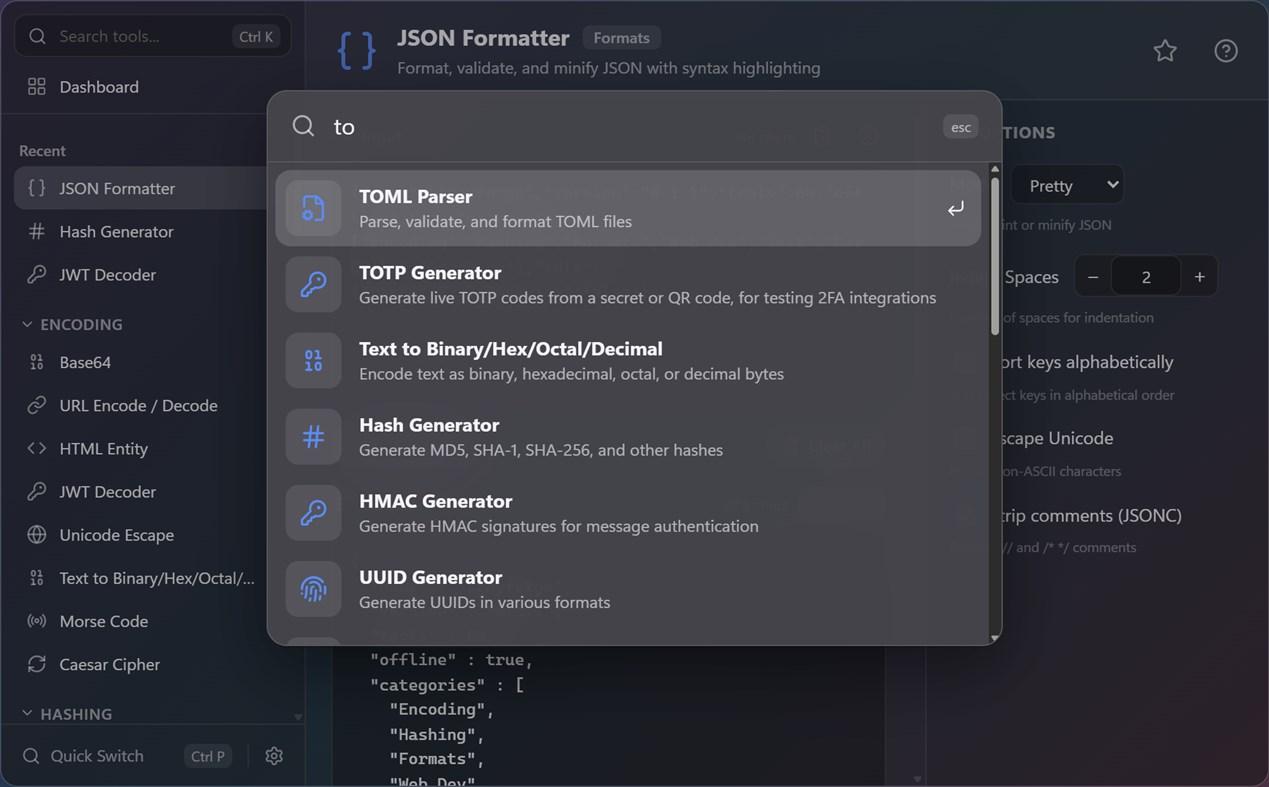Click the Hash Generator sidebar hash icon
This screenshot has width=1269, height=787.
click(x=37, y=231)
